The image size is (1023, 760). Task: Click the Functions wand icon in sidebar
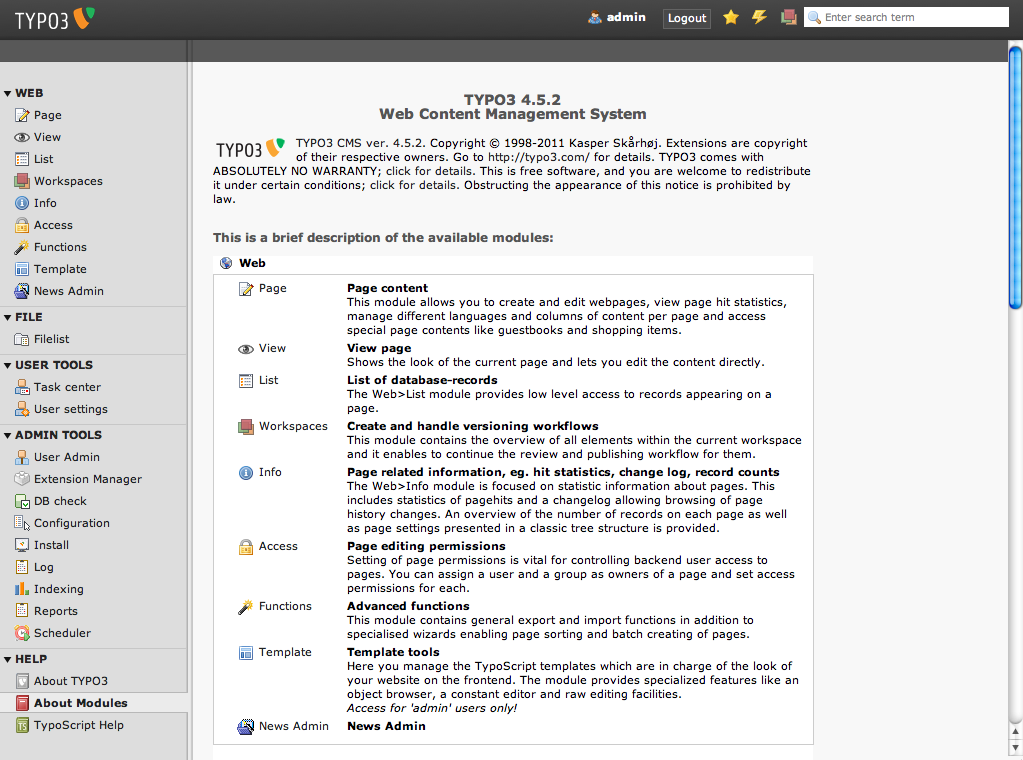pyautogui.click(x=22, y=247)
